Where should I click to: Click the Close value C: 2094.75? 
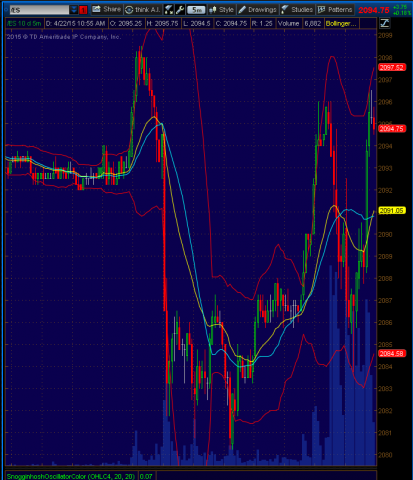coord(231,23)
